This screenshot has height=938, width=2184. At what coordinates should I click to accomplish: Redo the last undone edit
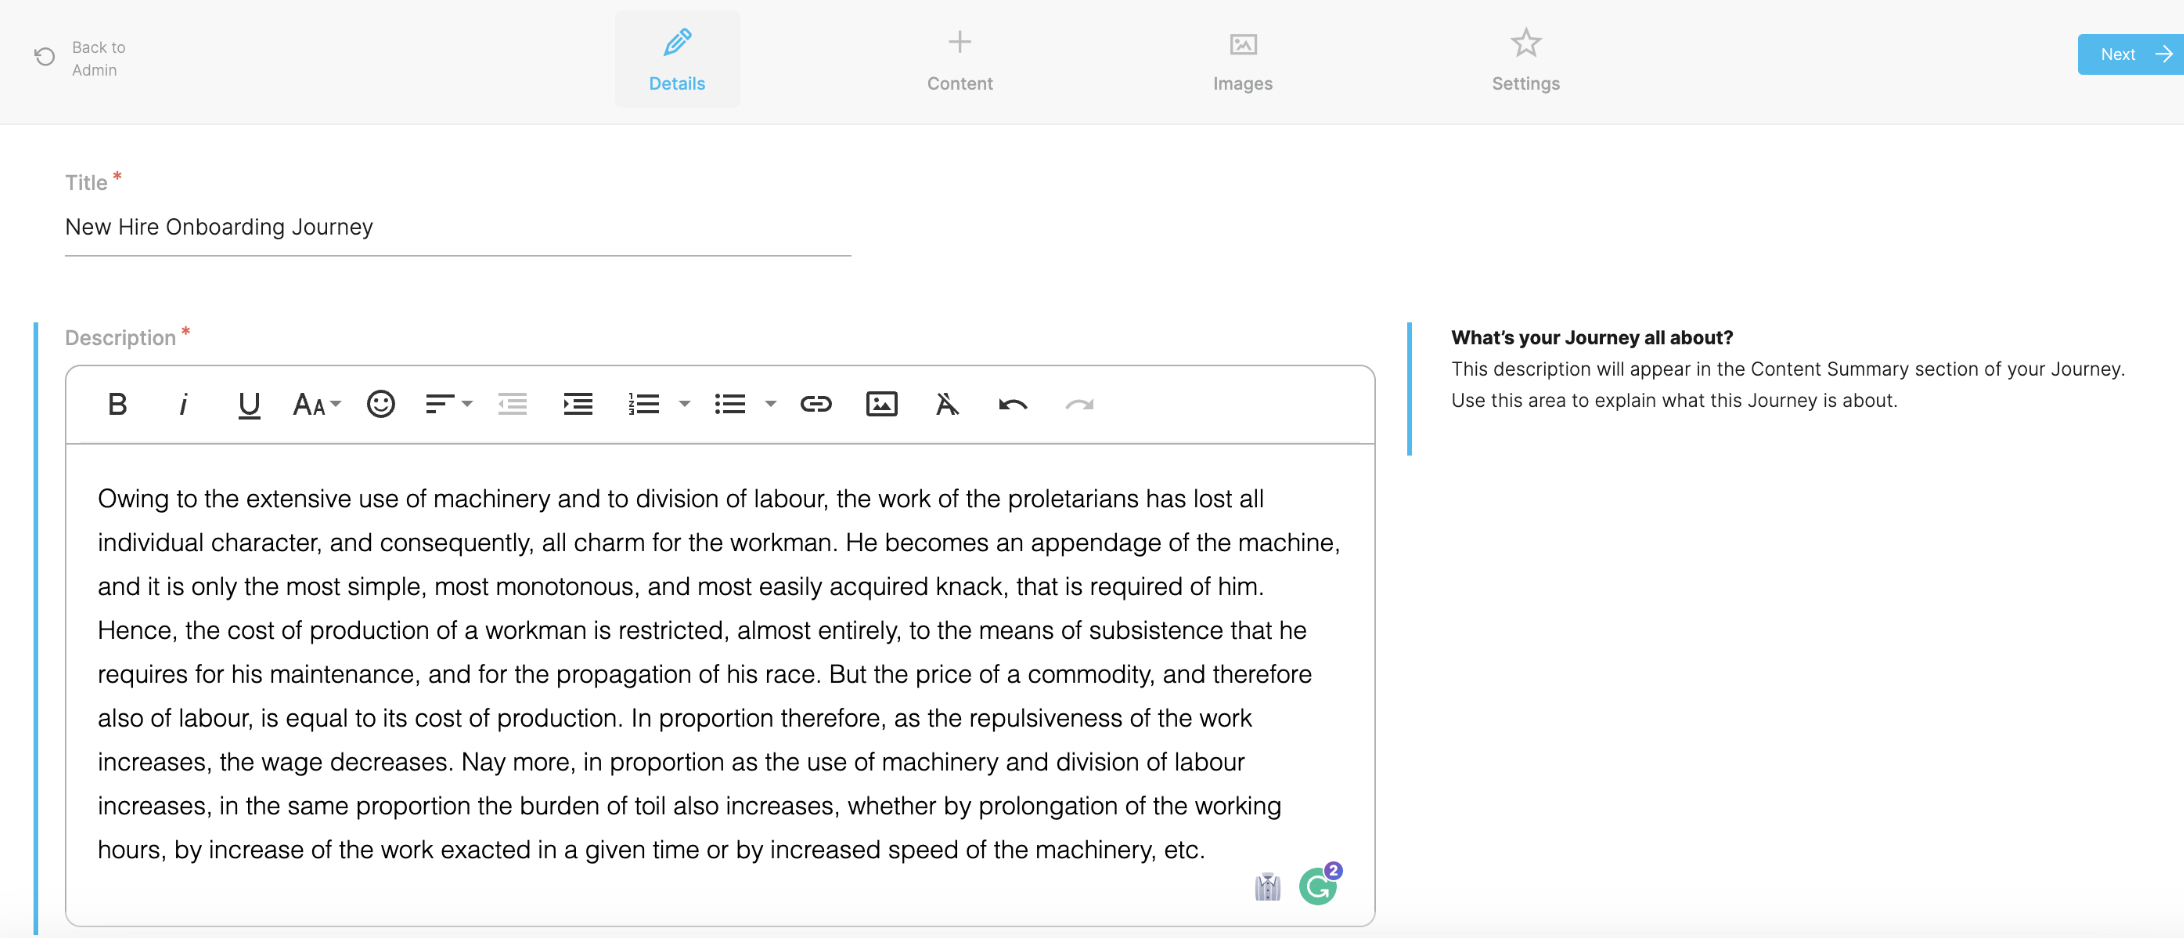pyautogui.click(x=1080, y=404)
